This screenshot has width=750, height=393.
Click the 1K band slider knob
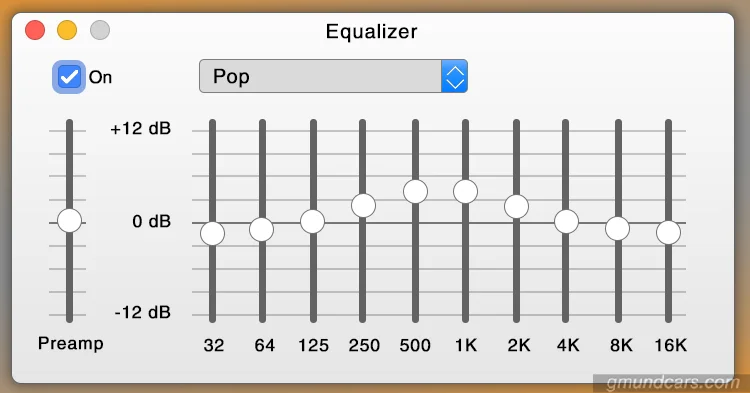click(465, 192)
